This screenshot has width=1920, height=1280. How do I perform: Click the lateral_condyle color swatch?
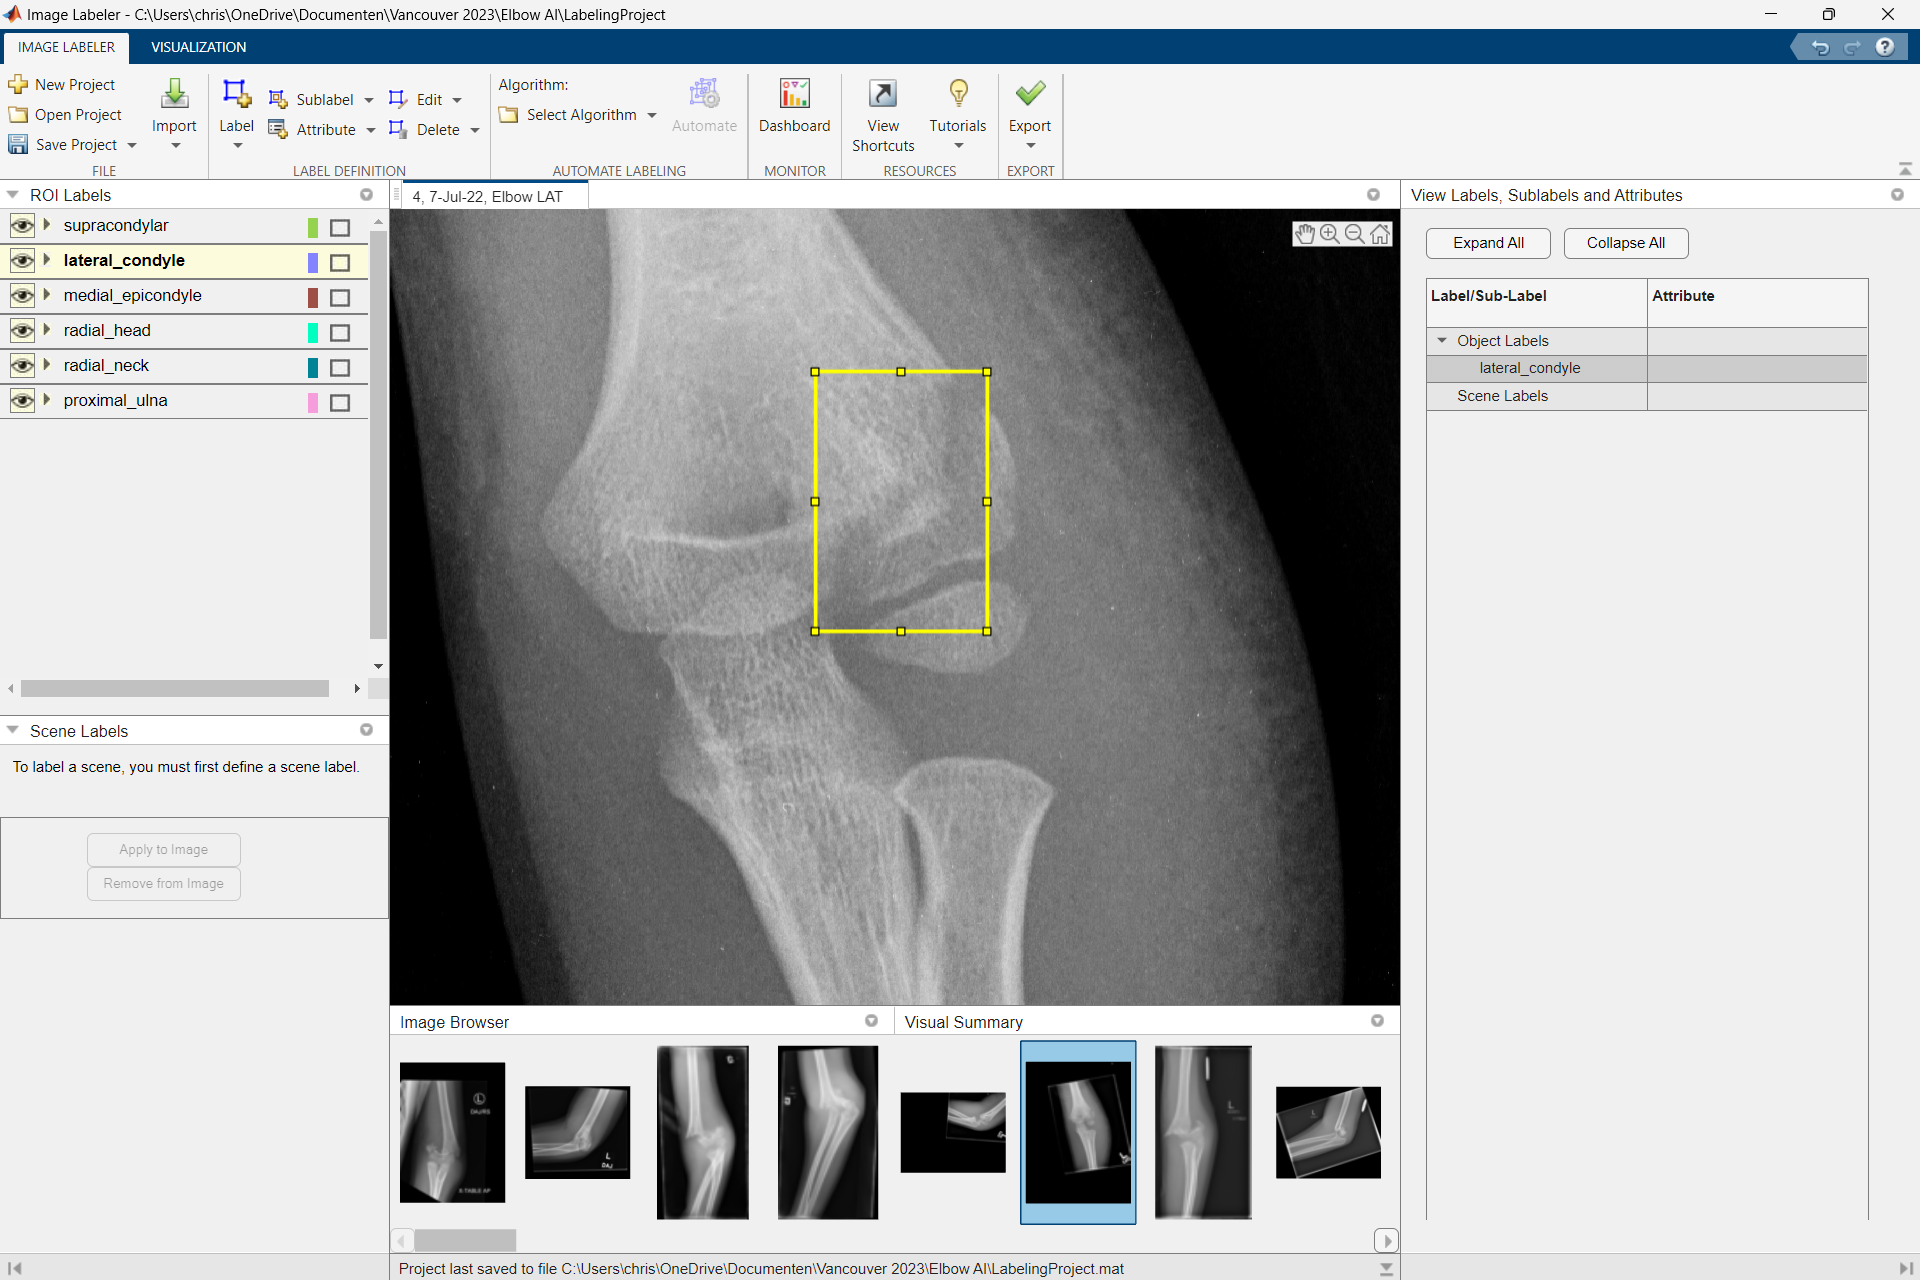[x=313, y=262]
